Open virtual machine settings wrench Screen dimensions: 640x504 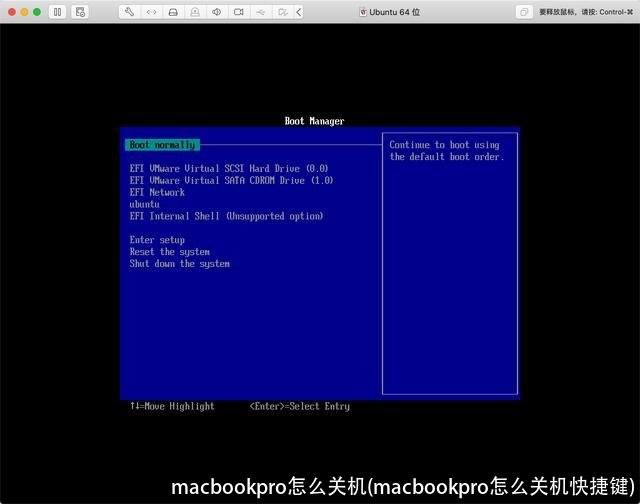coord(129,12)
